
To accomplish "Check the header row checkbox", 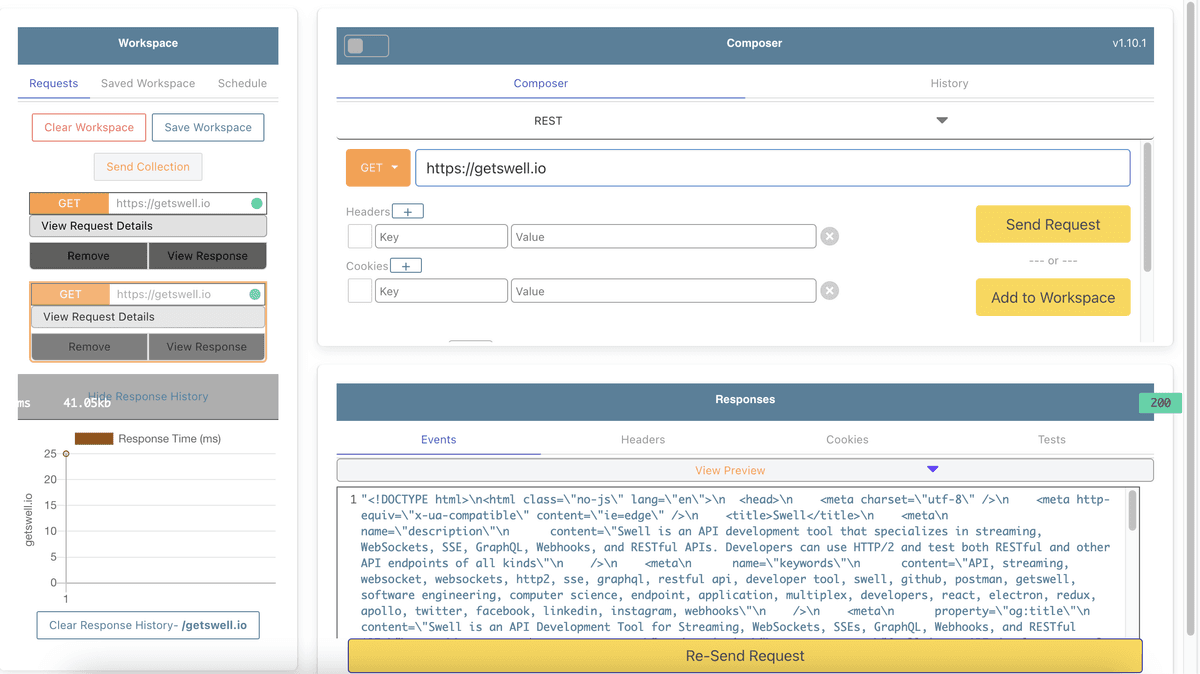I will [360, 237].
